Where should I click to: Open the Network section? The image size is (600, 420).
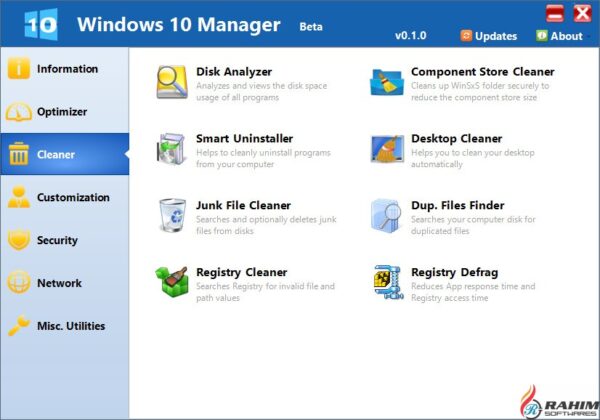(x=64, y=283)
